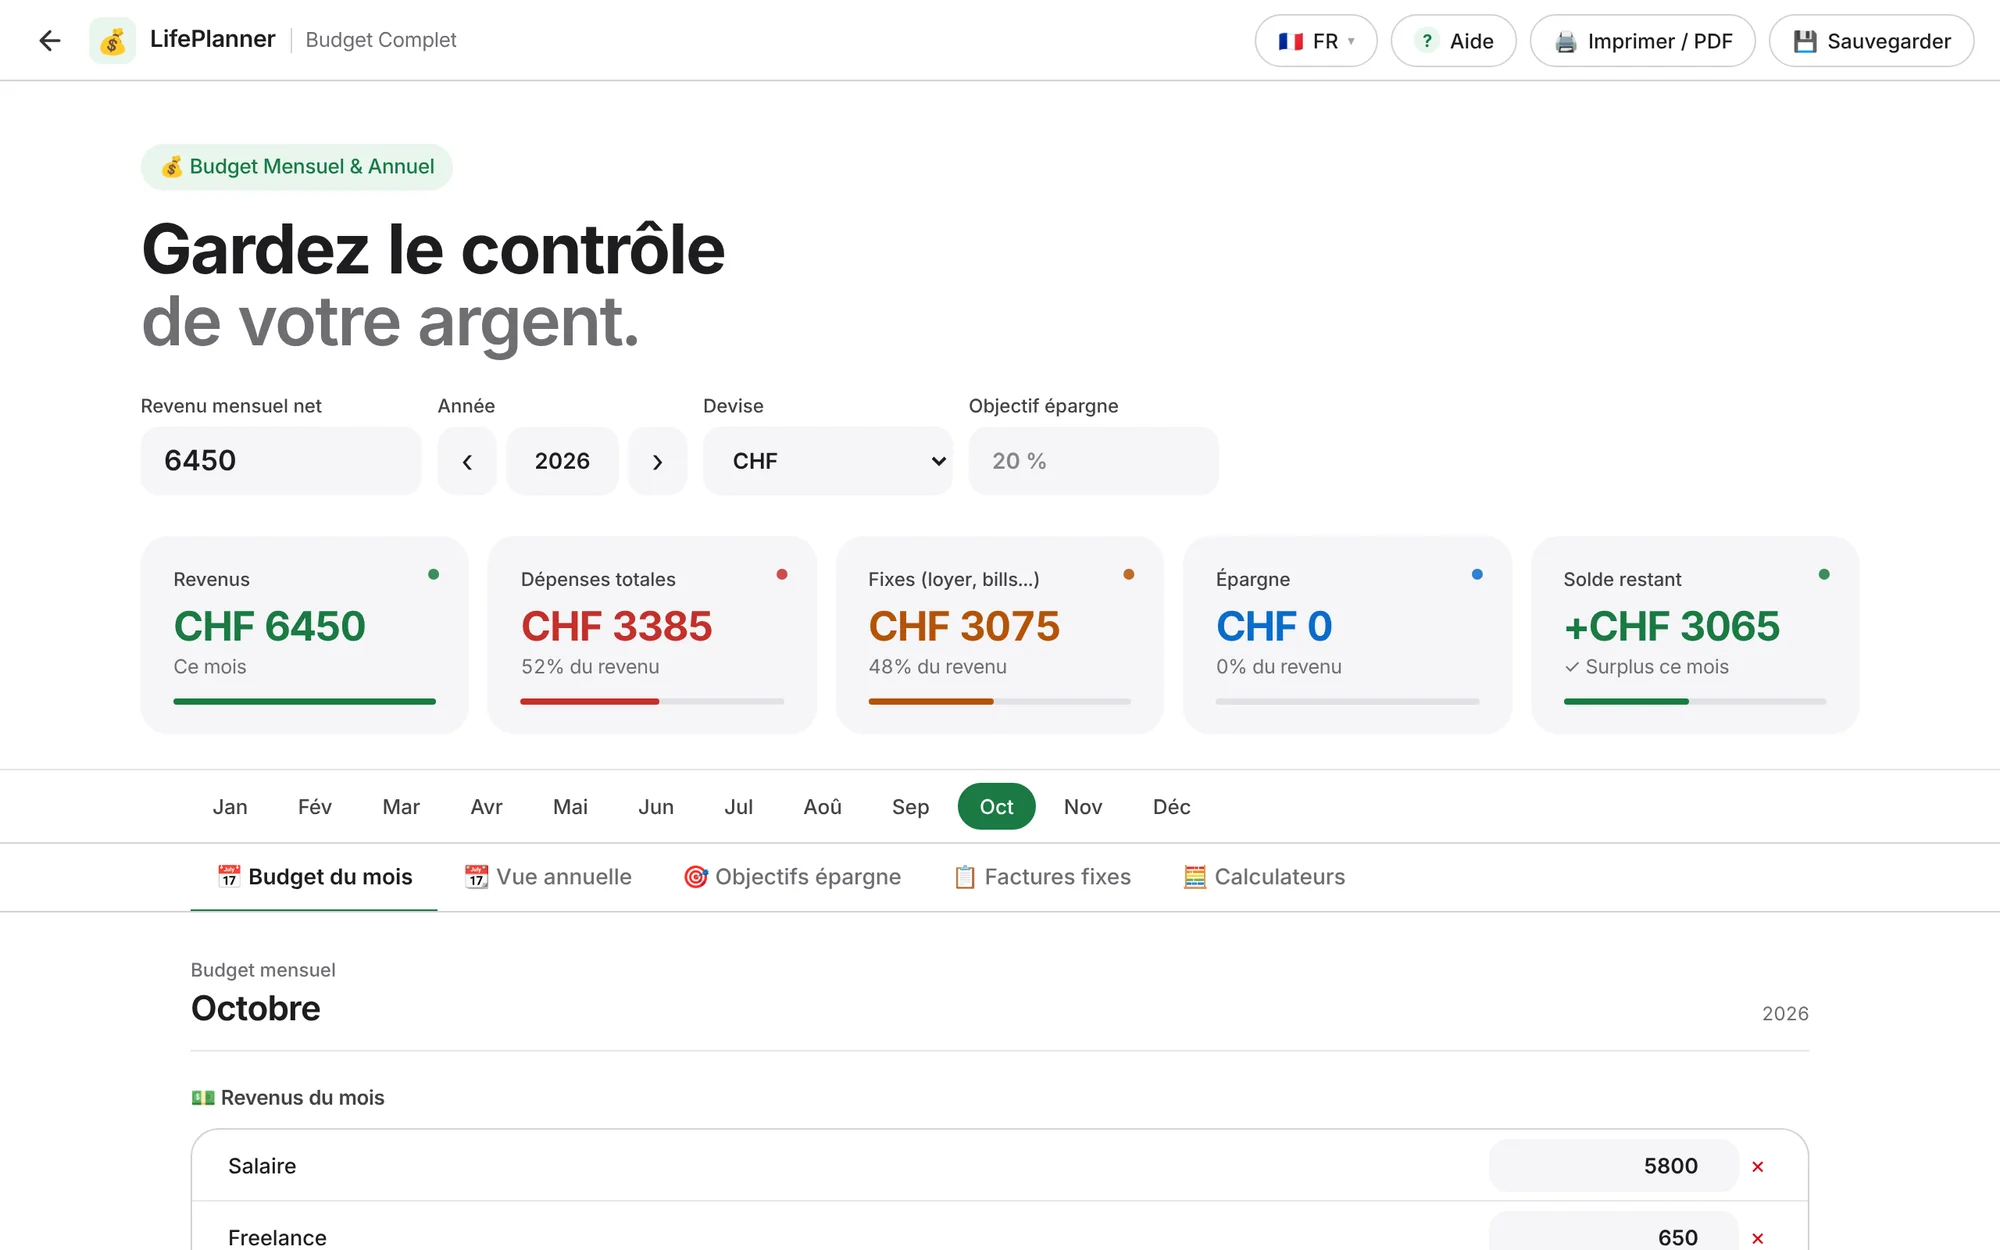Go to next year arrow

coord(657,461)
